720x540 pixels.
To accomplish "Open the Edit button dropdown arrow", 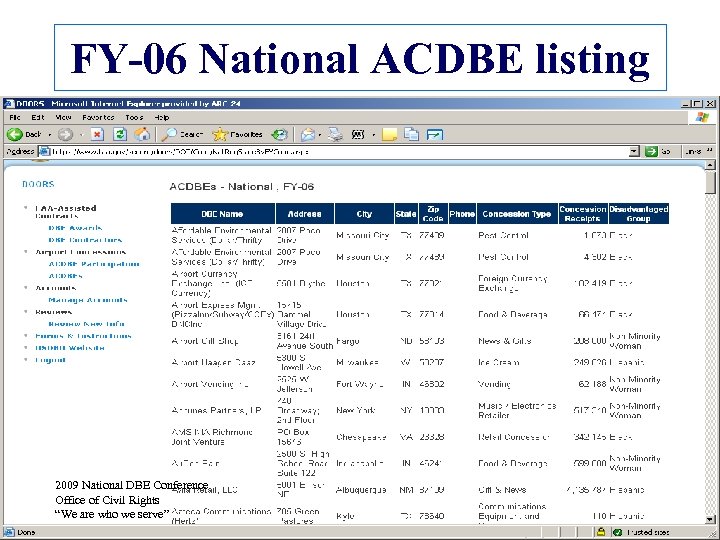I will tap(373, 135).
